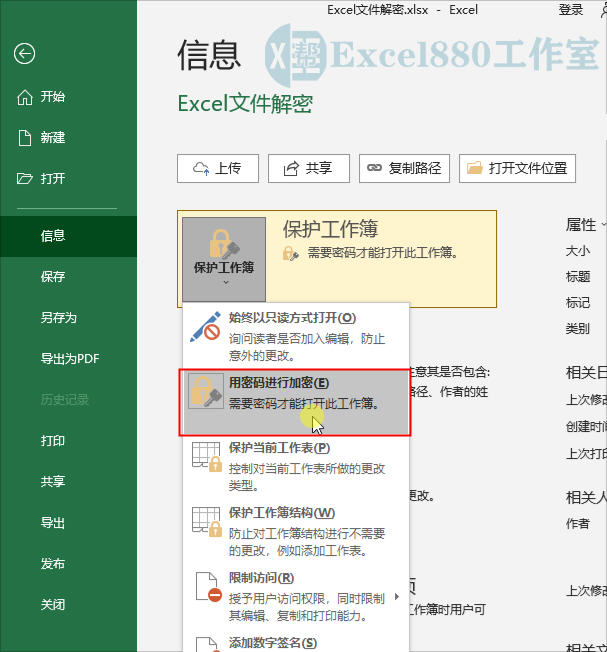Click 发布 in the sidebar
607x652 pixels.
tap(68, 563)
